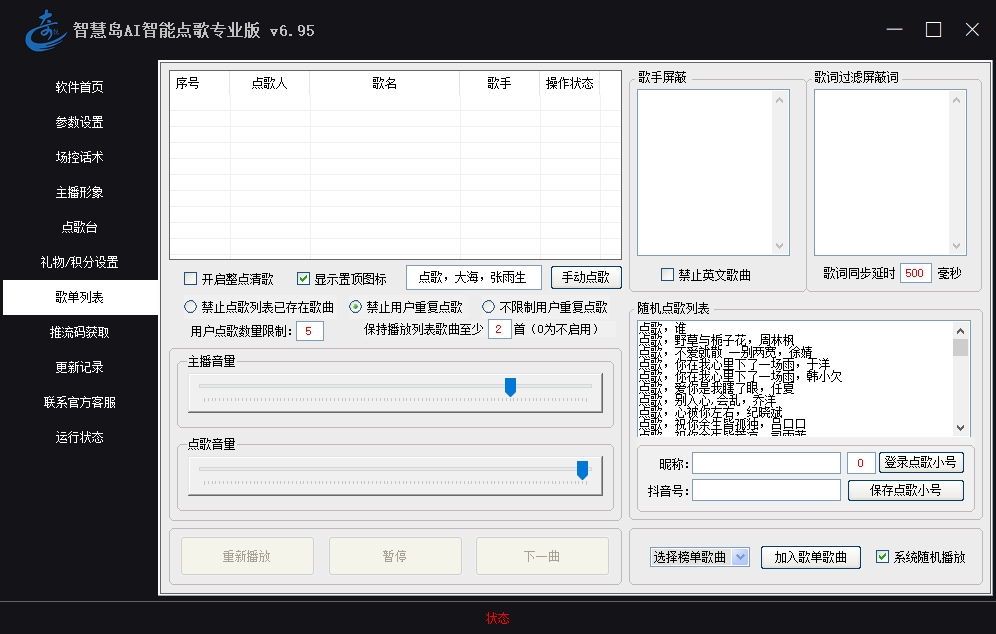Expand the 选择榜单歌曲 dropdown

coord(740,557)
